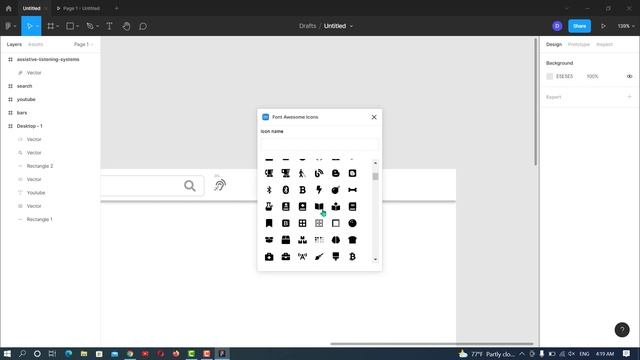This screenshot has width=640, height=360.
Task: Click the Drafts breadcrumb link
Action: tap(307, 26)
